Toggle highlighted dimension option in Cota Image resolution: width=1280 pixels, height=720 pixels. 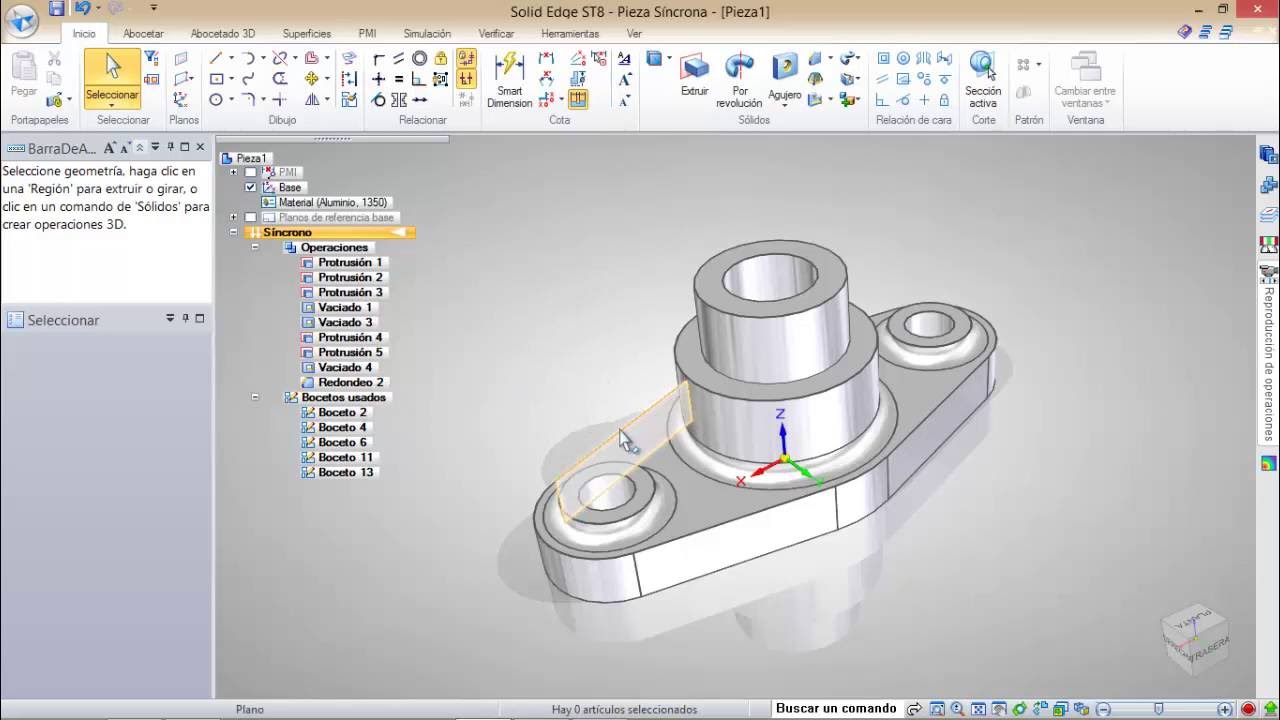coord(578,100)
